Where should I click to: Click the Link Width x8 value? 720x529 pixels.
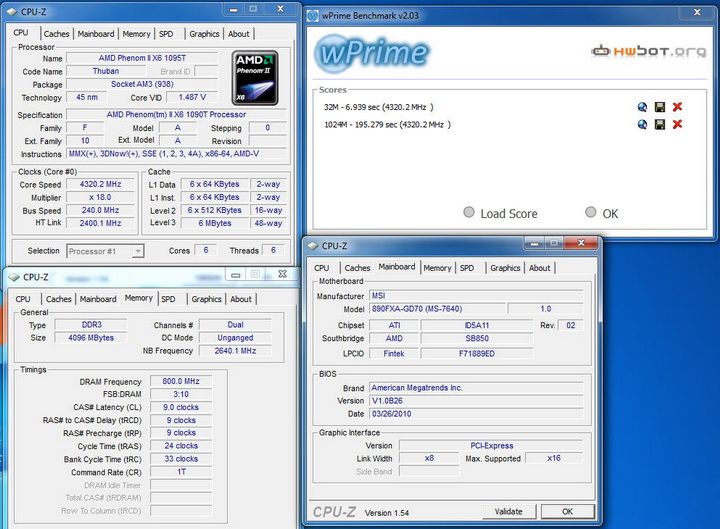pyautogui.click(x=429, y=458)
